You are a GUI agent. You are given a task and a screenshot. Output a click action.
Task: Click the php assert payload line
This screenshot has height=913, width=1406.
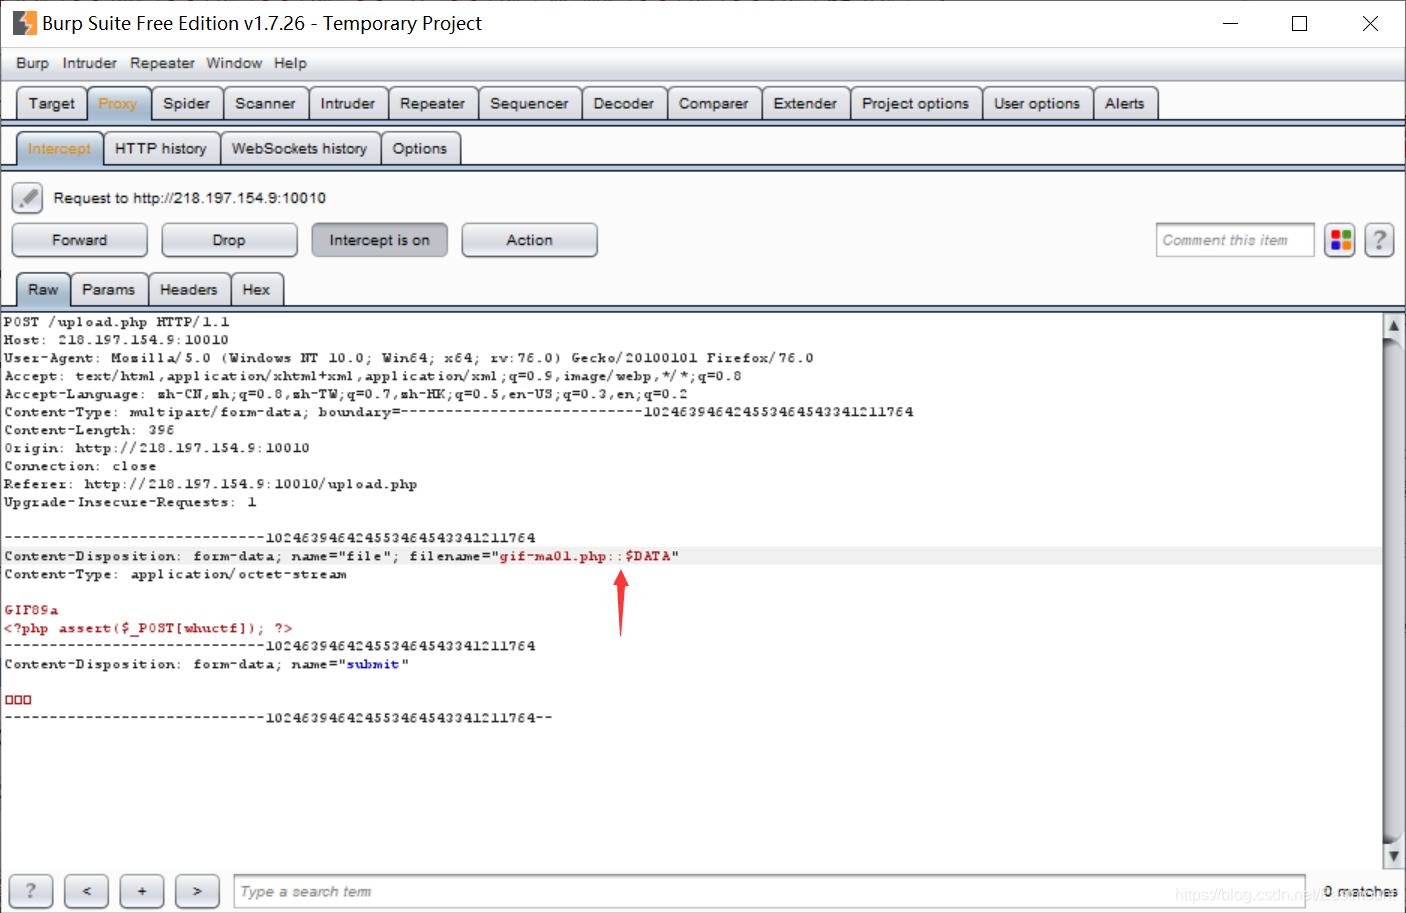148,628
